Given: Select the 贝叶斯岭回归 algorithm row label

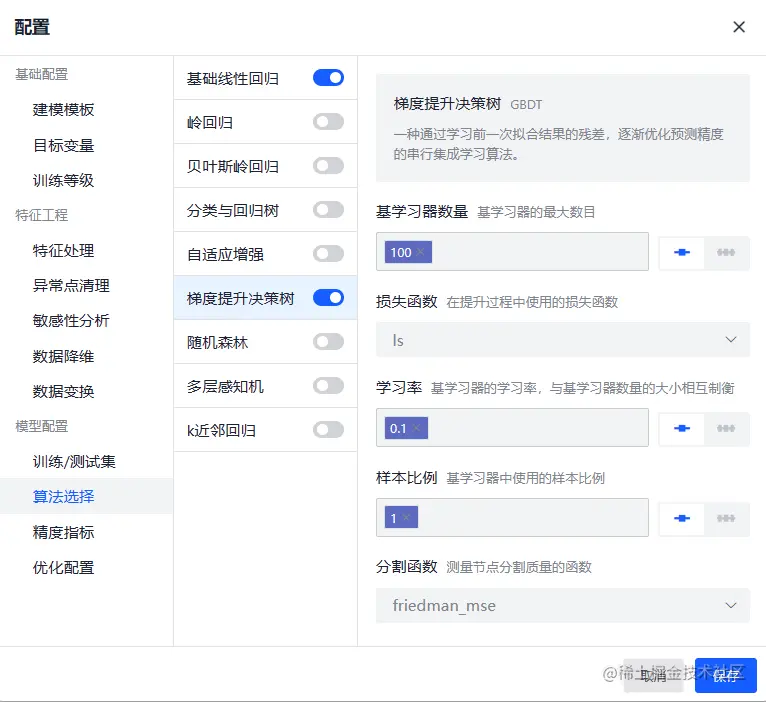Looking at the screenshot, I should [x=233, y=167].
